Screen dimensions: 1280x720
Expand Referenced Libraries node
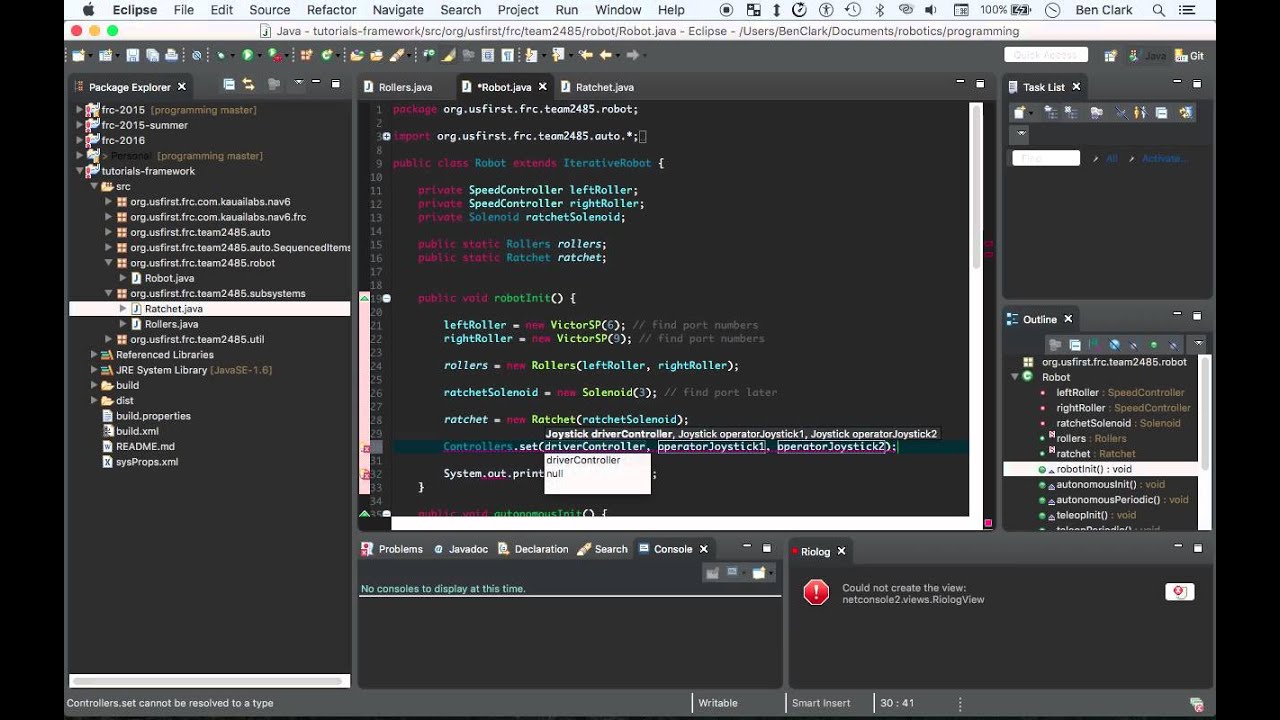(95, 354)
